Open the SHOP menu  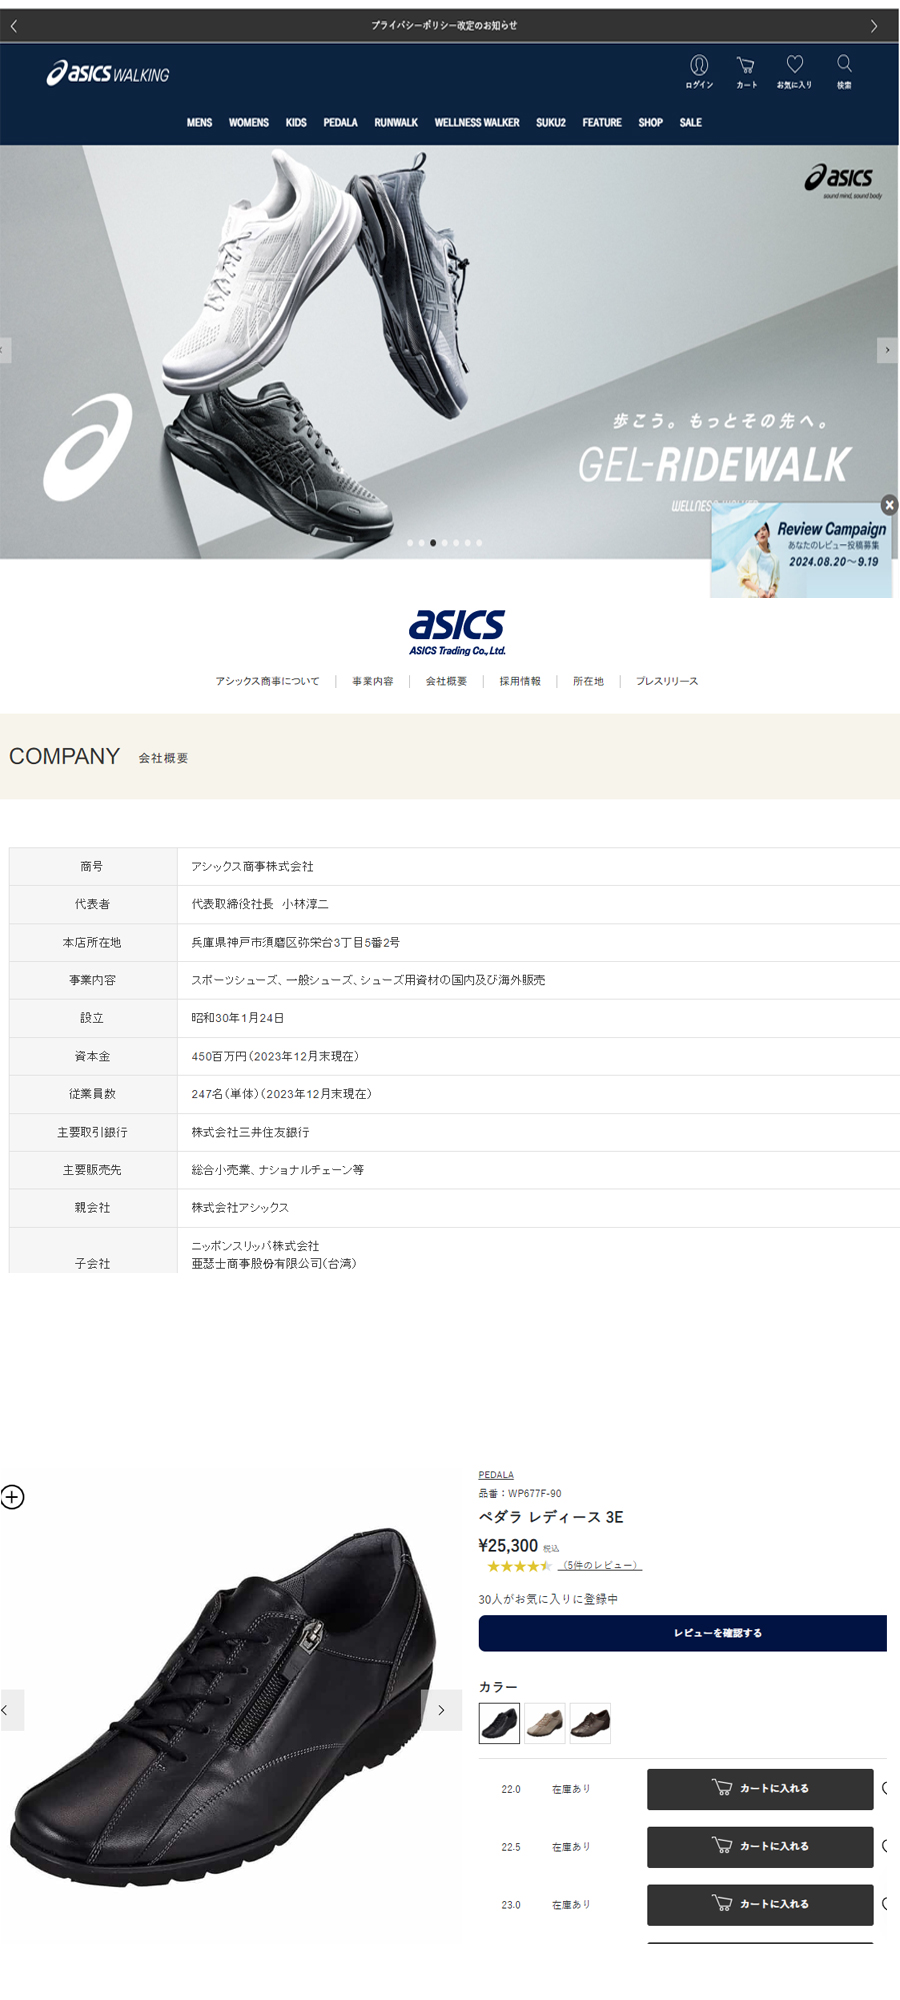(x=651, y=123)
